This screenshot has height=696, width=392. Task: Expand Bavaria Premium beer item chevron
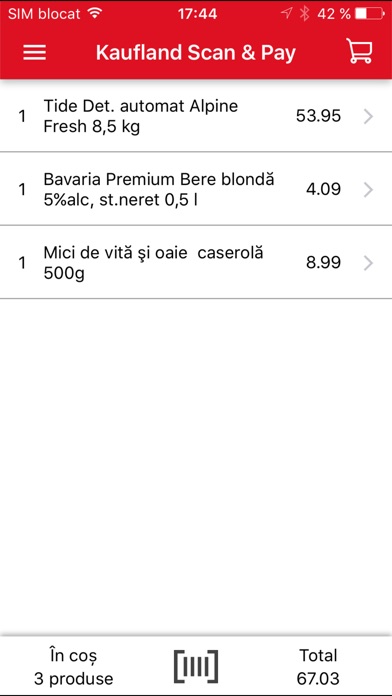(x=368, y=190)
